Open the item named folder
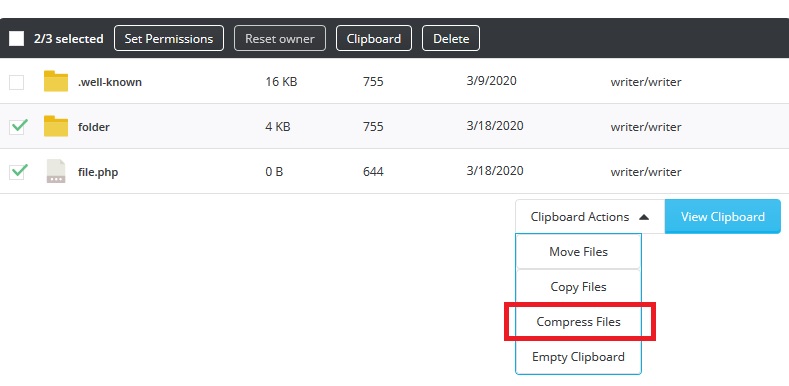This screenshot has height=386, width=789. [94, 127]
